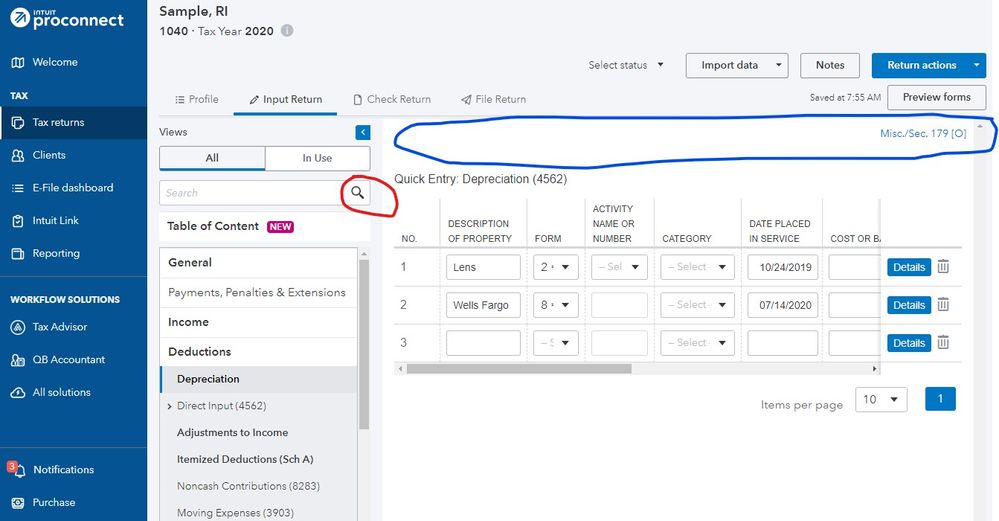999x521 pixels.
Task: Open the Income section
Action: click(258, 322)
